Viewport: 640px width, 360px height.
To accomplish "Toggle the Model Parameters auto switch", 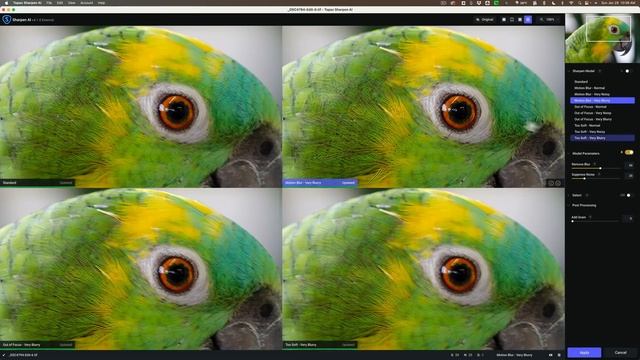I will pyautogui.click(x=629, y=153).
